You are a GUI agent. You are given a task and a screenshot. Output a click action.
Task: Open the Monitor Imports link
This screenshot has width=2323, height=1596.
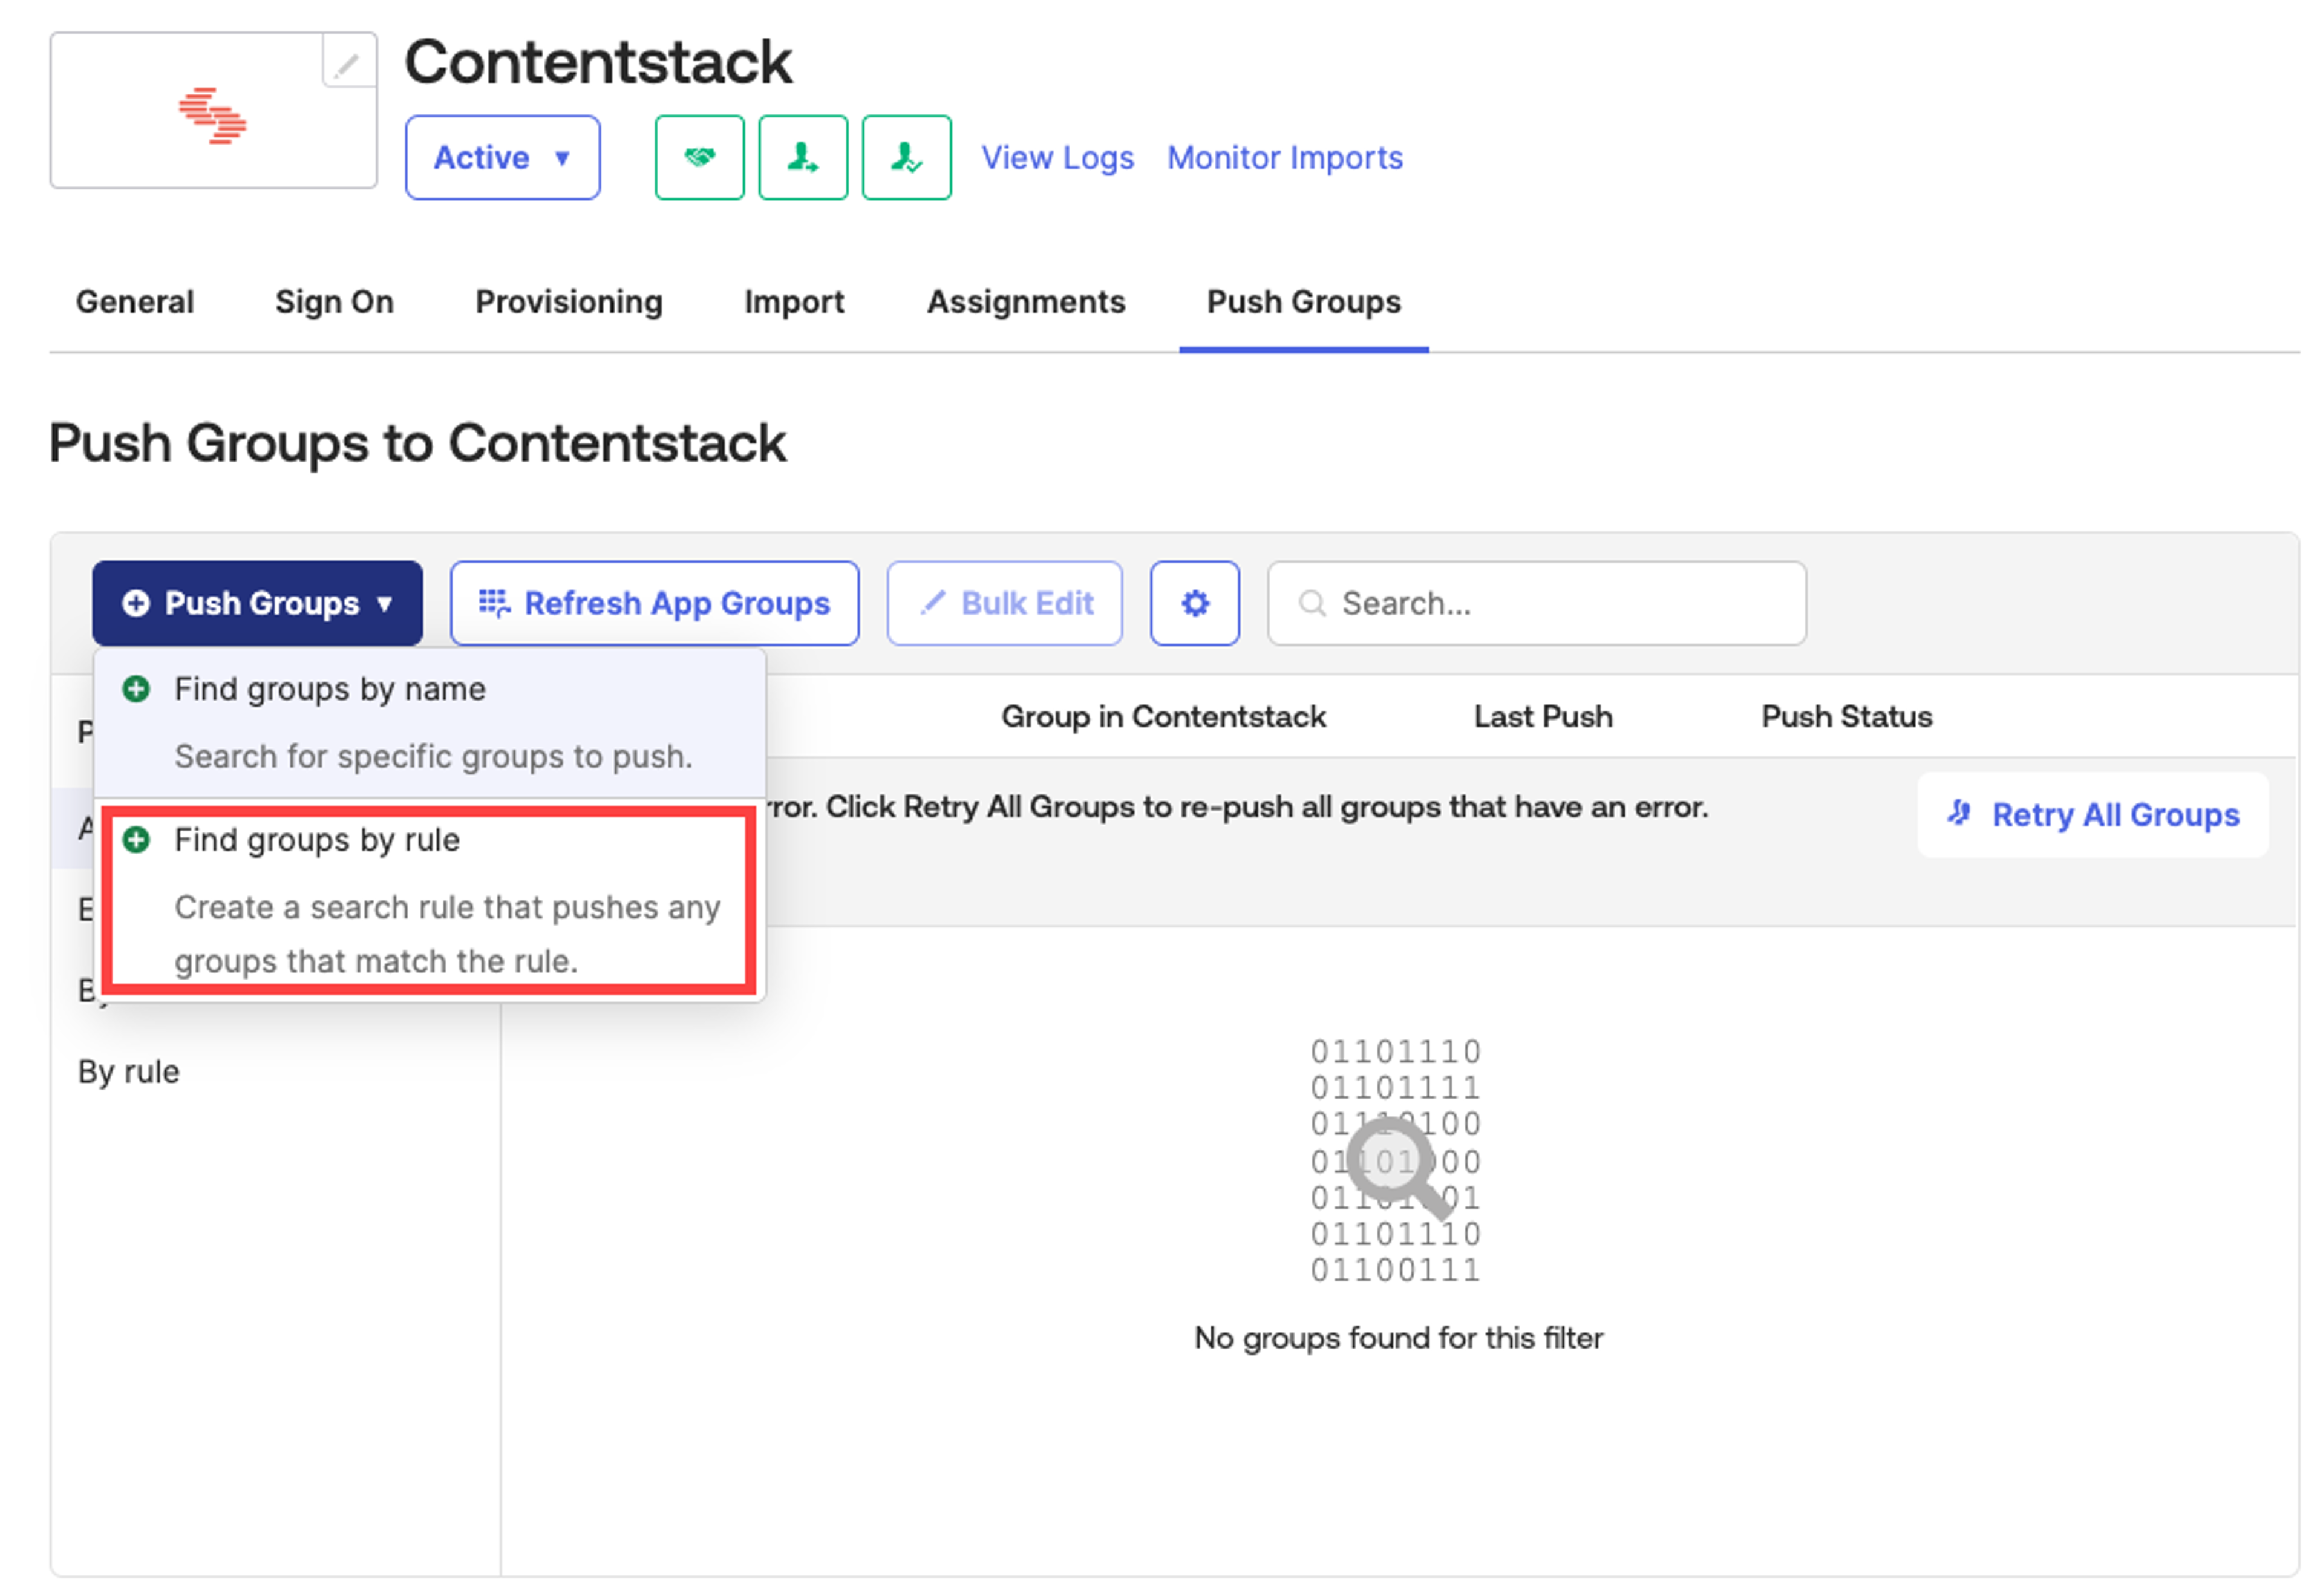tap(1285, 157)
